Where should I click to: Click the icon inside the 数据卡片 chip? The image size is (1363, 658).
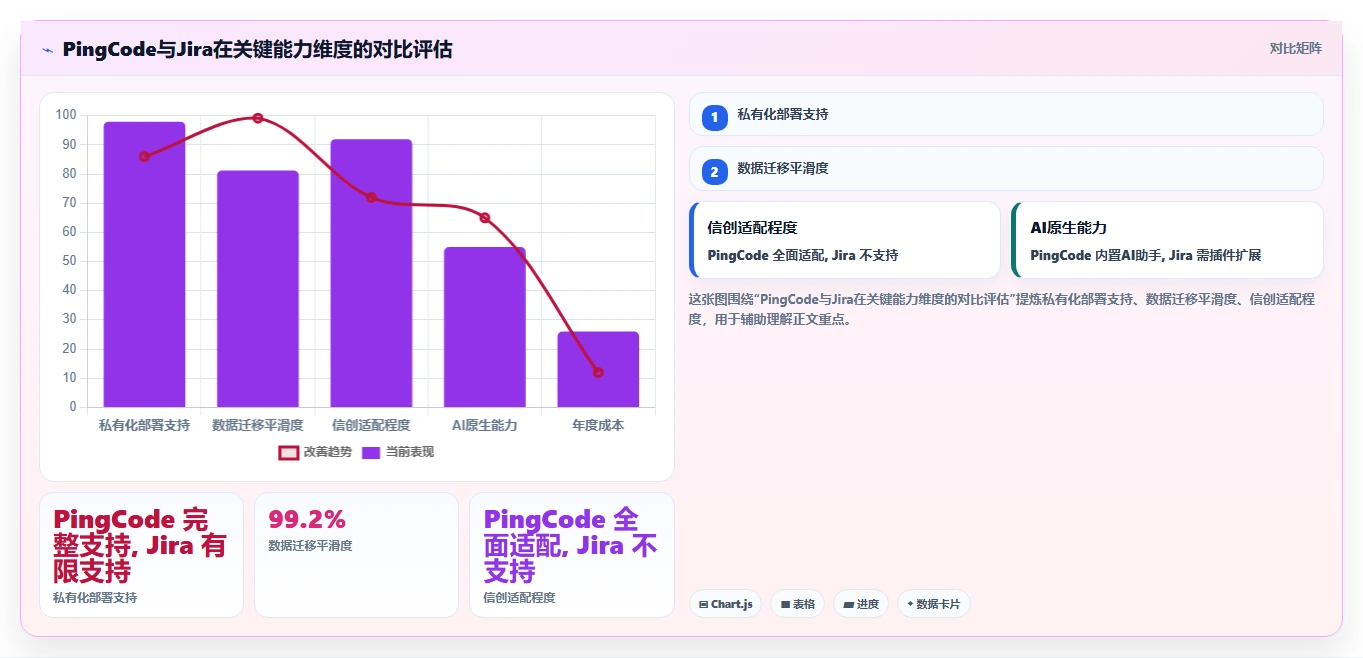click(x=910, y=604)
